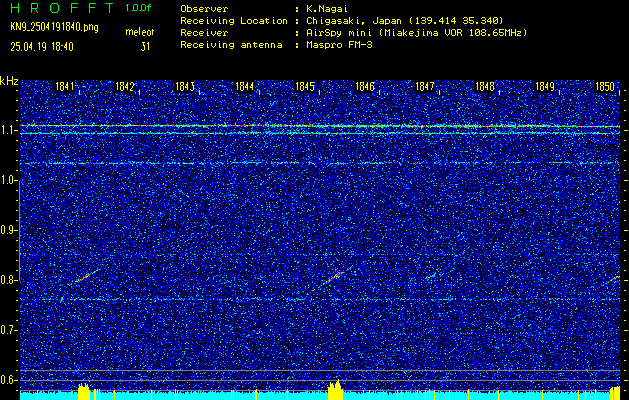Click the 1.1 frequency axis label
629x400 pixels.
7,130
